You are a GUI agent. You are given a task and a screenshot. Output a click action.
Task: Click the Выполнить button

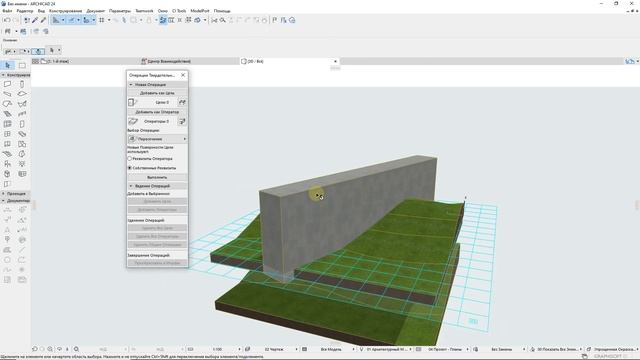pos(158,177)
